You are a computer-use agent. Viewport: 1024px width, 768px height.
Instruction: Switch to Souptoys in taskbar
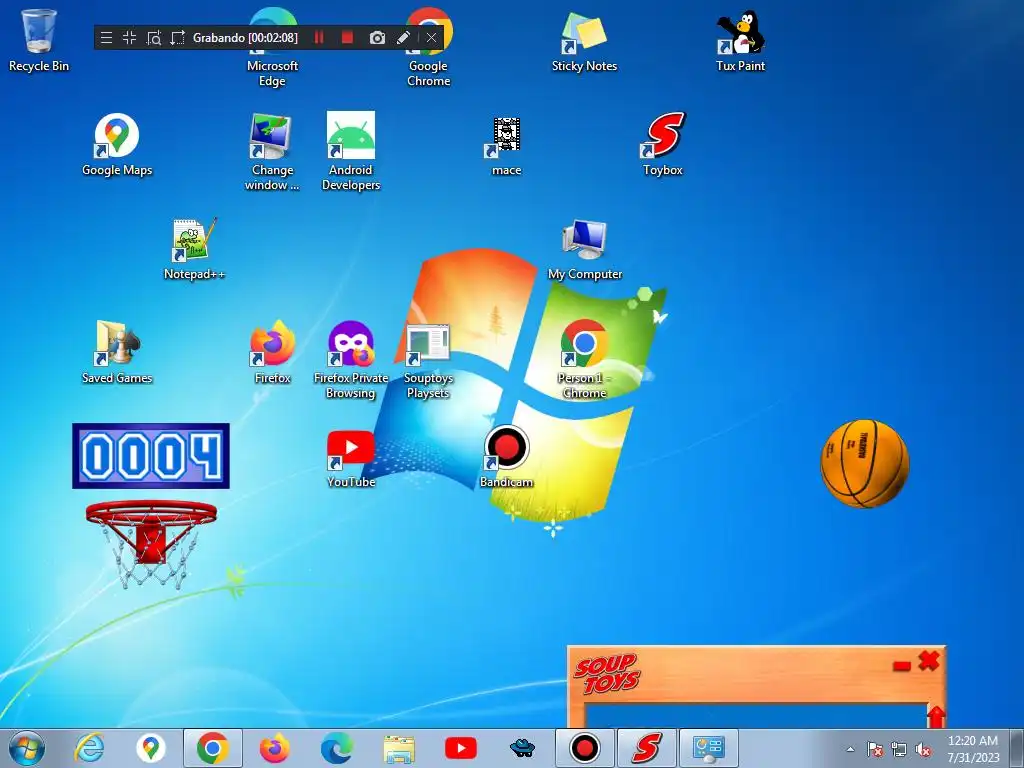(647, 748)
